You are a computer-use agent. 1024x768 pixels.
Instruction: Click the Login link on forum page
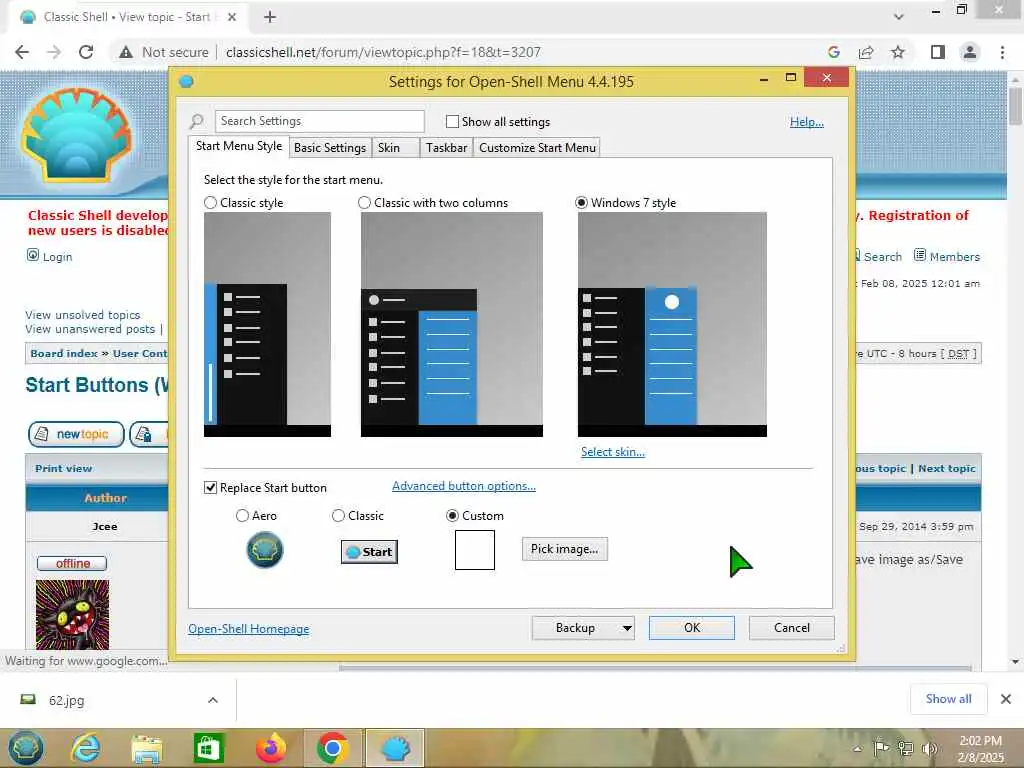click(57, 257)
